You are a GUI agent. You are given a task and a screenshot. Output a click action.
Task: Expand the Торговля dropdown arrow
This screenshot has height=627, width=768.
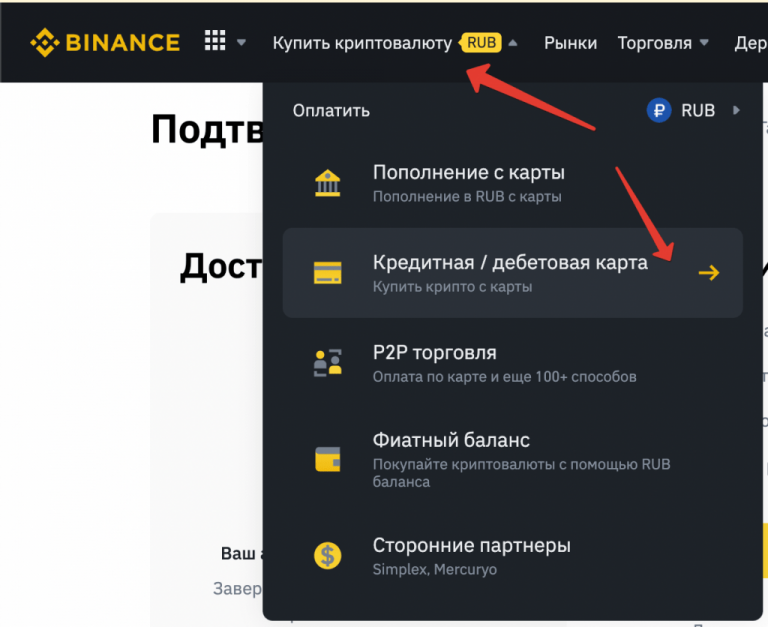tap(704, 43)
